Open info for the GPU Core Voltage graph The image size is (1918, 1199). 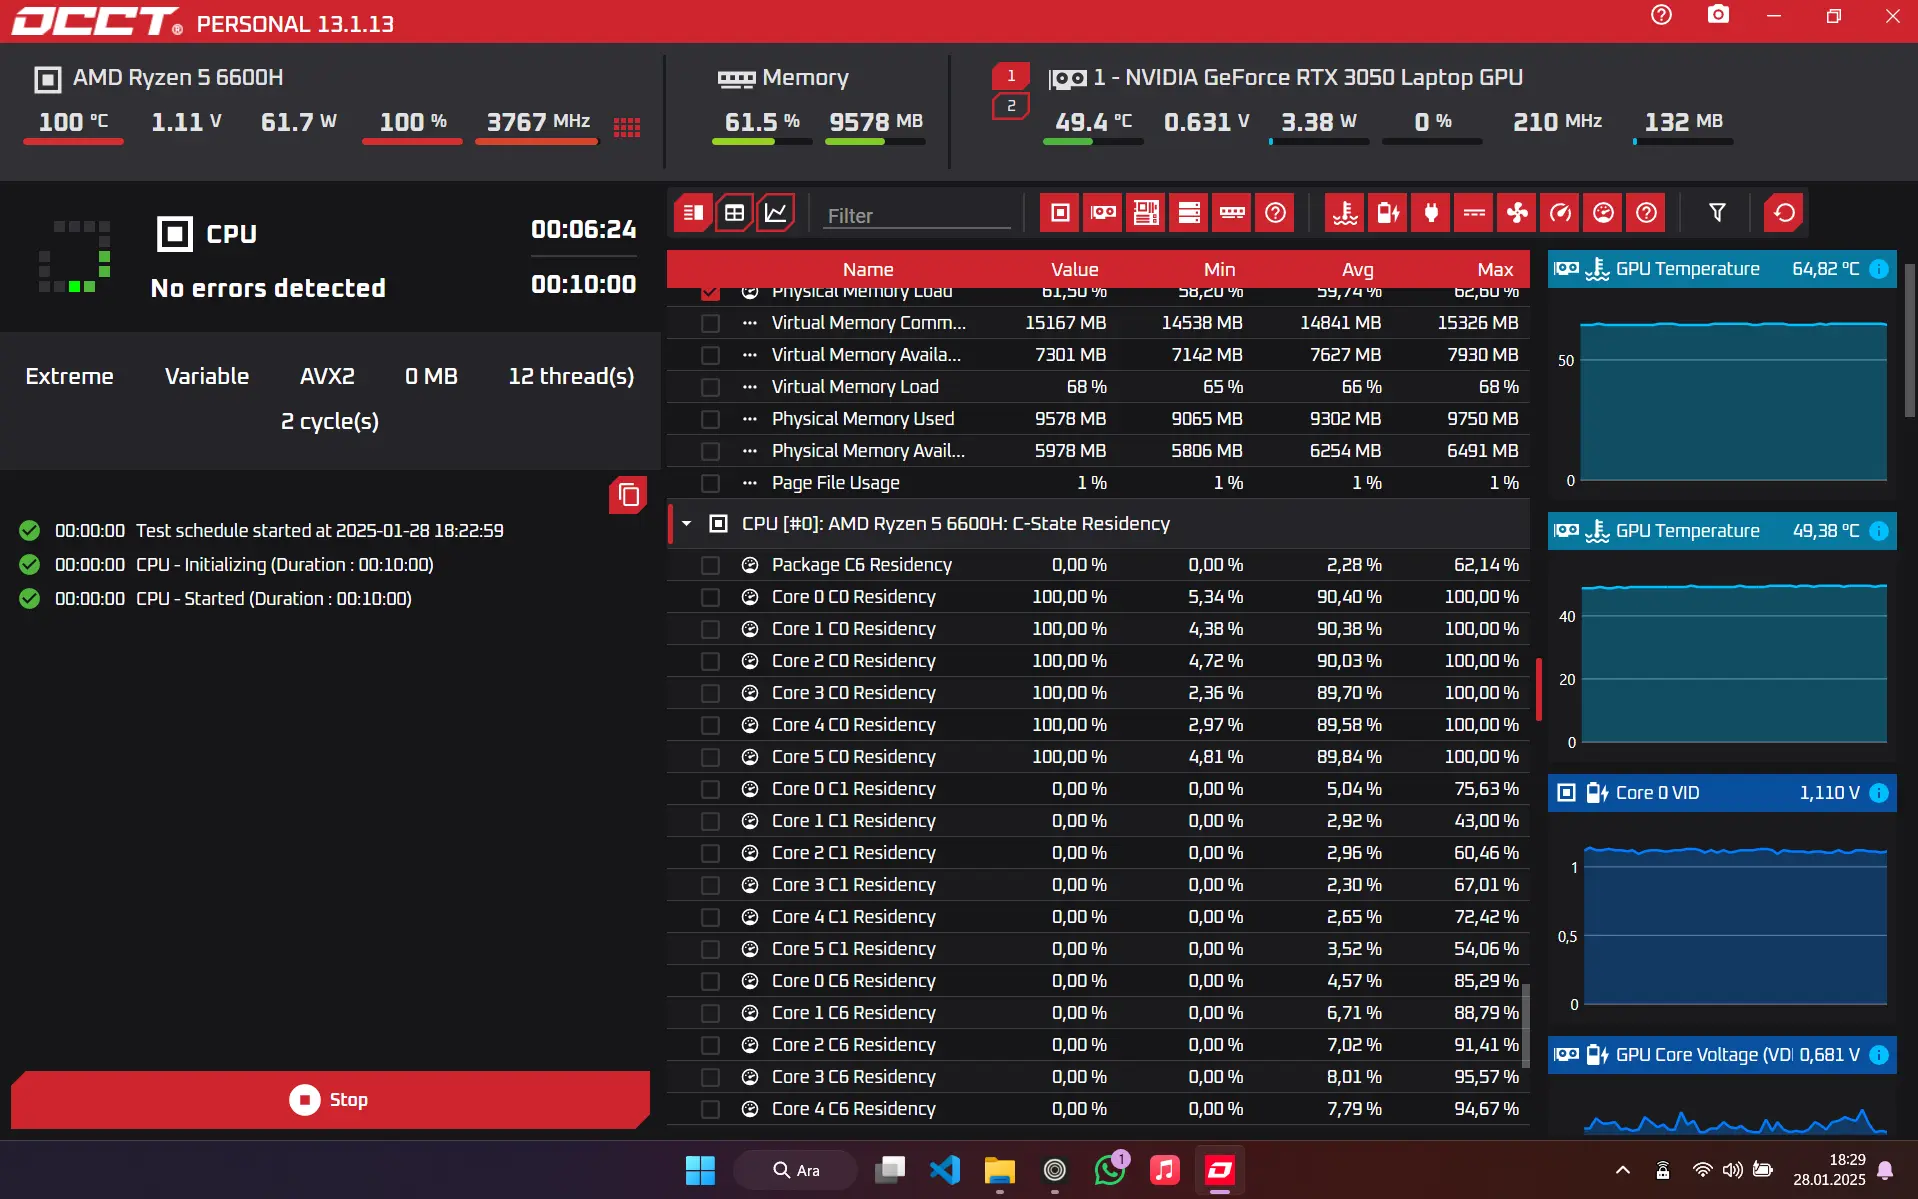coord(1879,1055)
